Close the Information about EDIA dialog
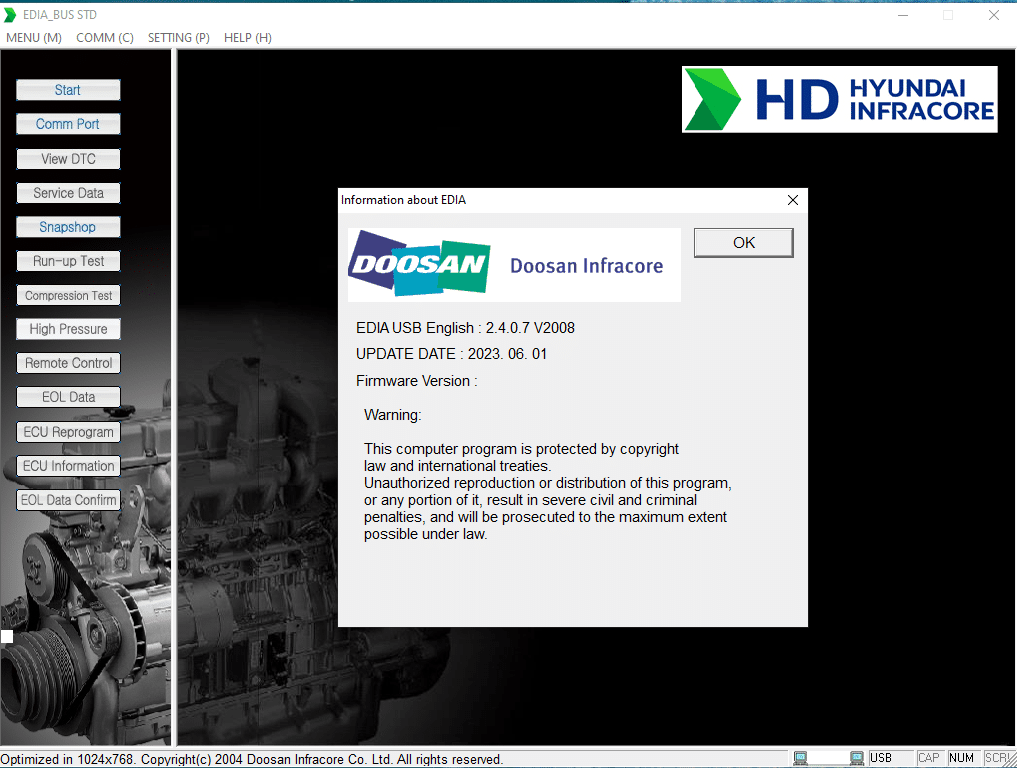 tap(793, 200)
